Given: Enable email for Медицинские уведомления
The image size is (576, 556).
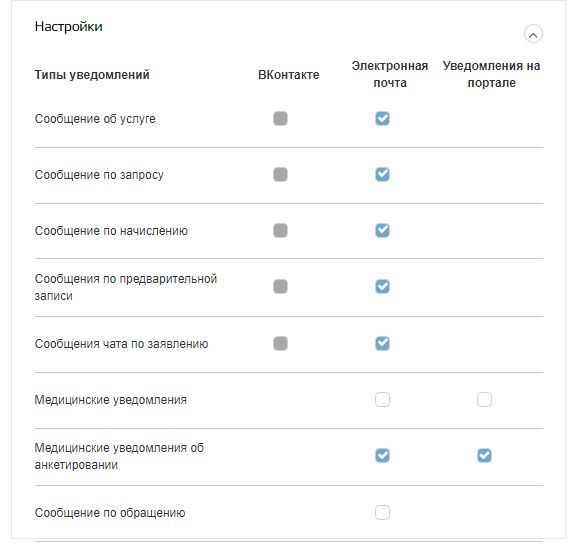Looking at the screenshot, I should [382, 400].
